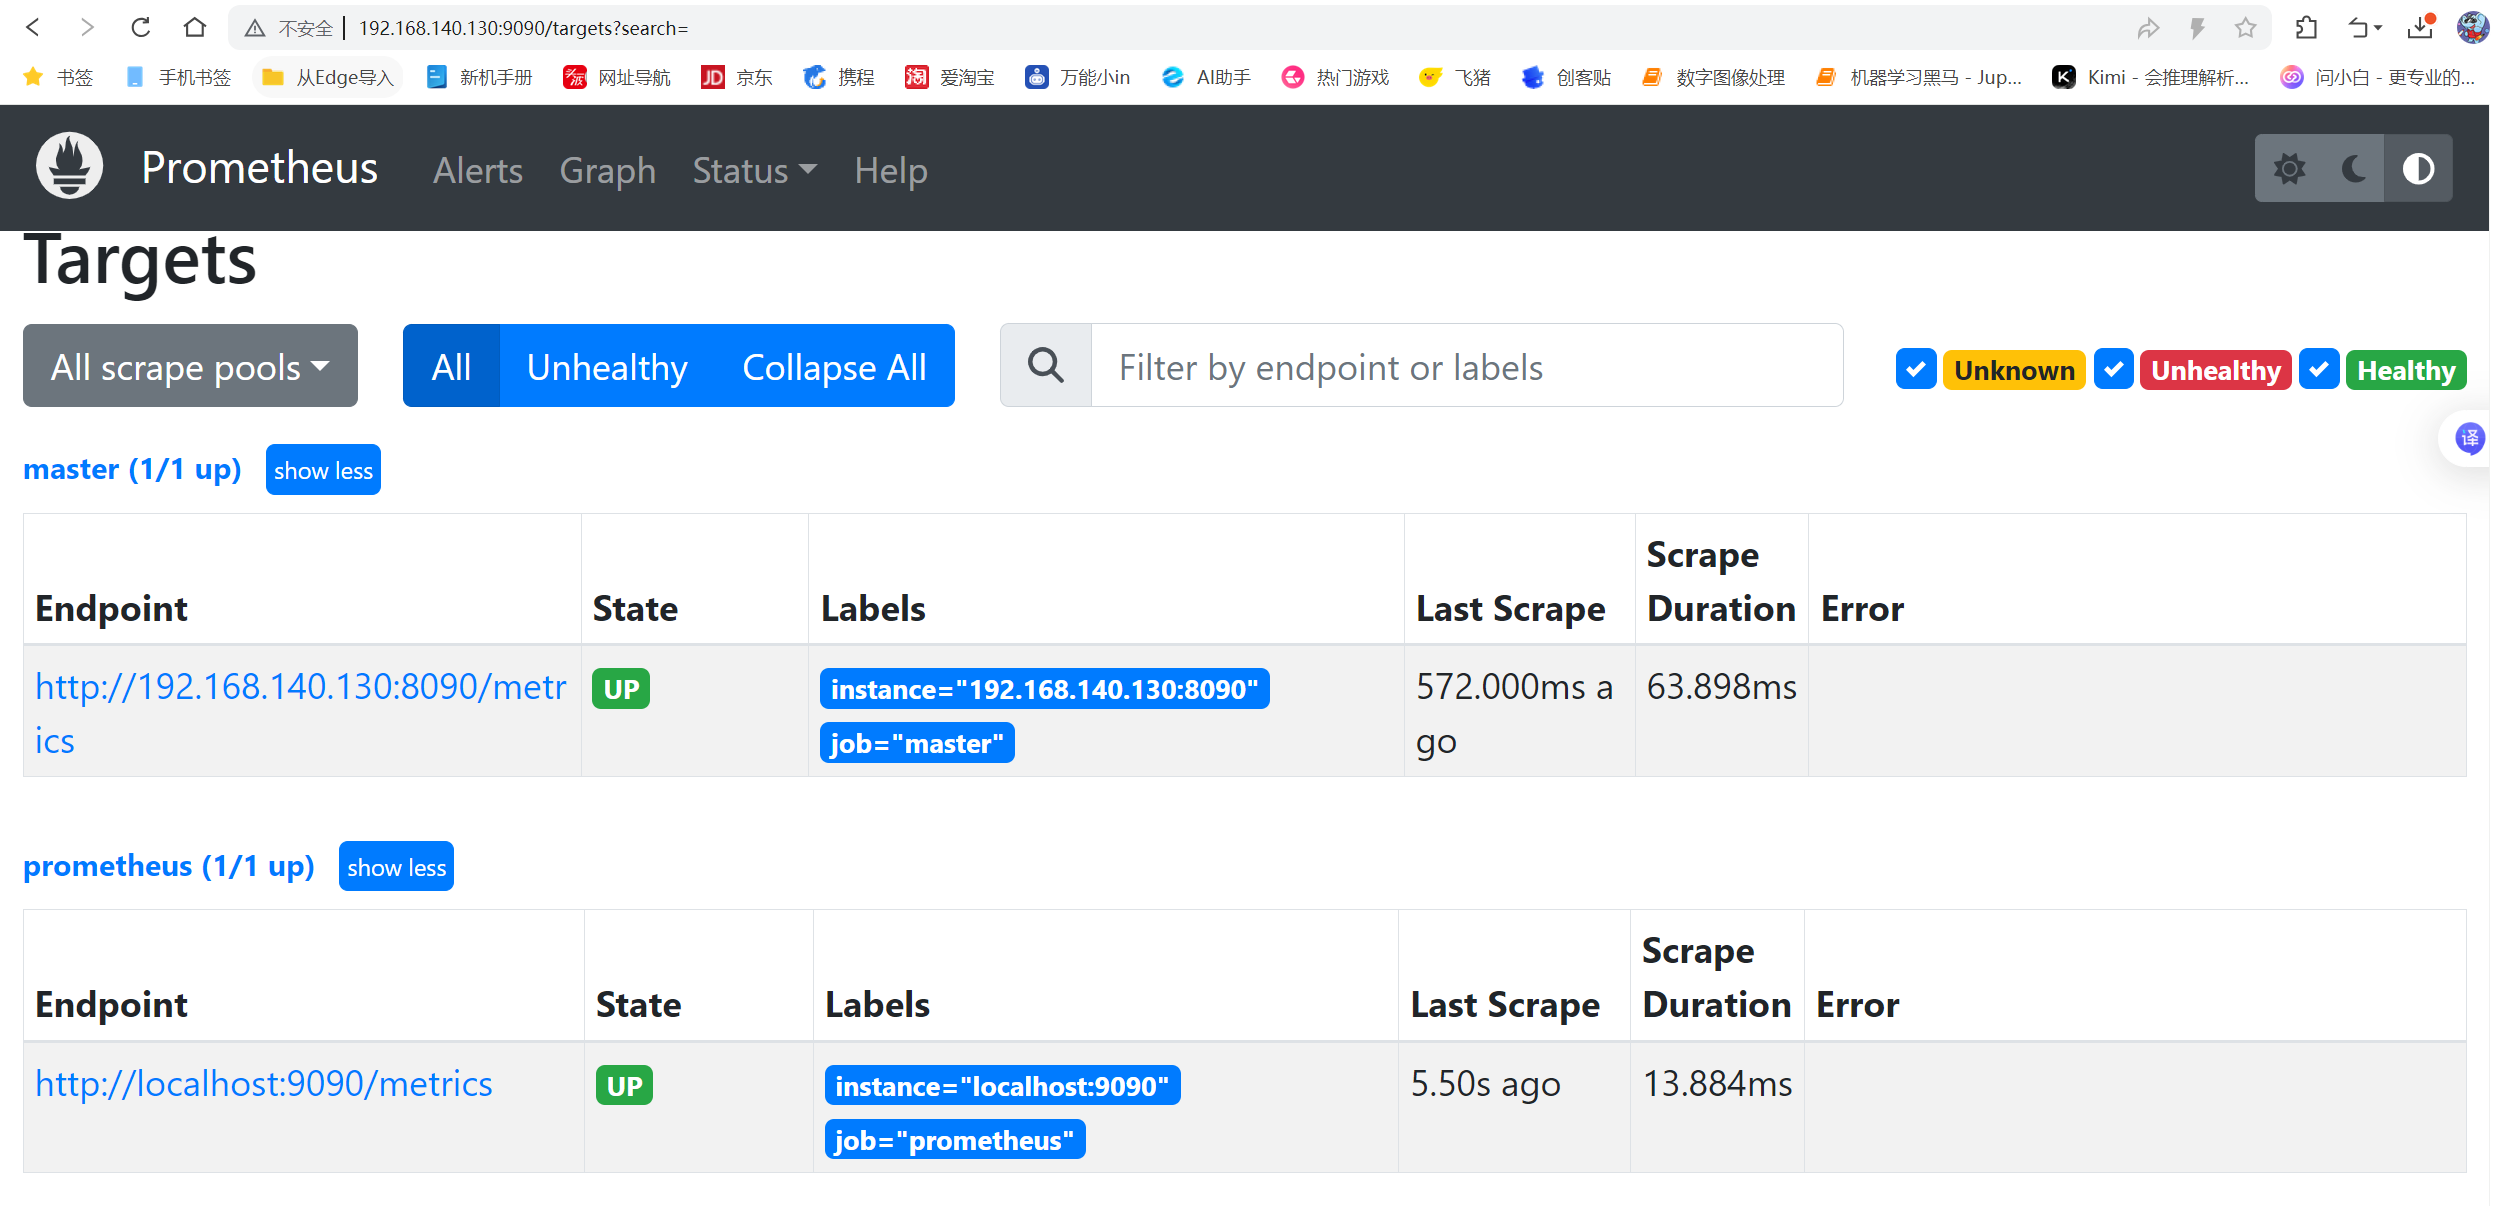Go to browser home page icon

click(x=195, y=28)
